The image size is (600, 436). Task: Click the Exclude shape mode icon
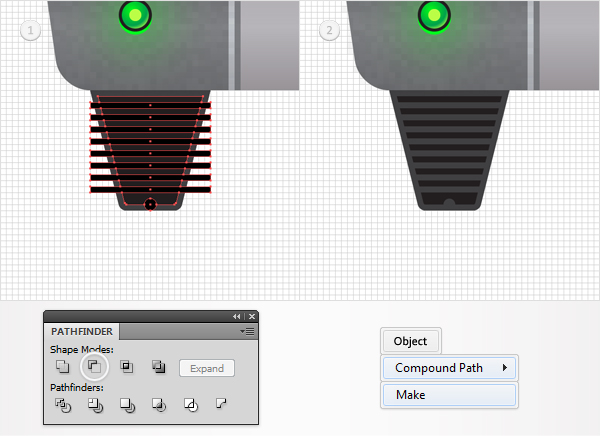[158, 367]
